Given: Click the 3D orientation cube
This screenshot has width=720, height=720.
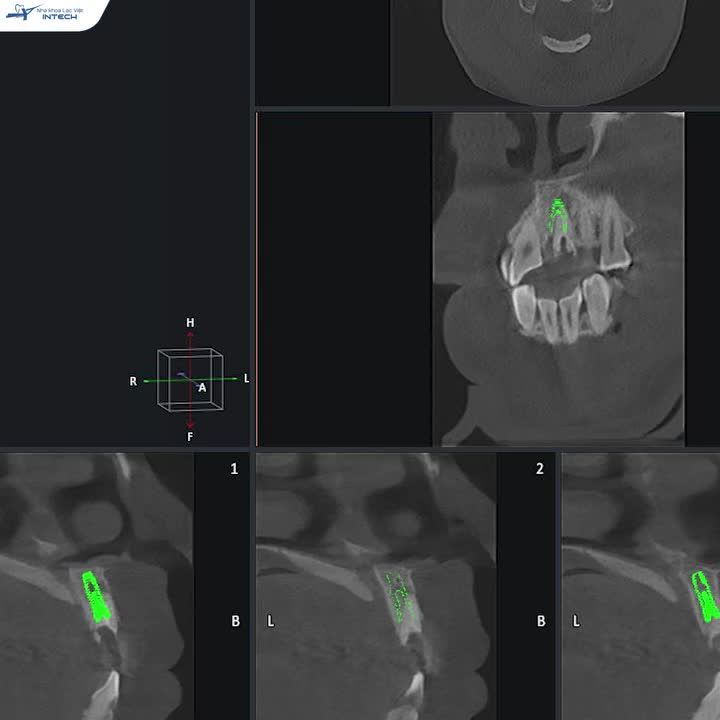Looking at the screenshot, I should click(x=190, y=379).
